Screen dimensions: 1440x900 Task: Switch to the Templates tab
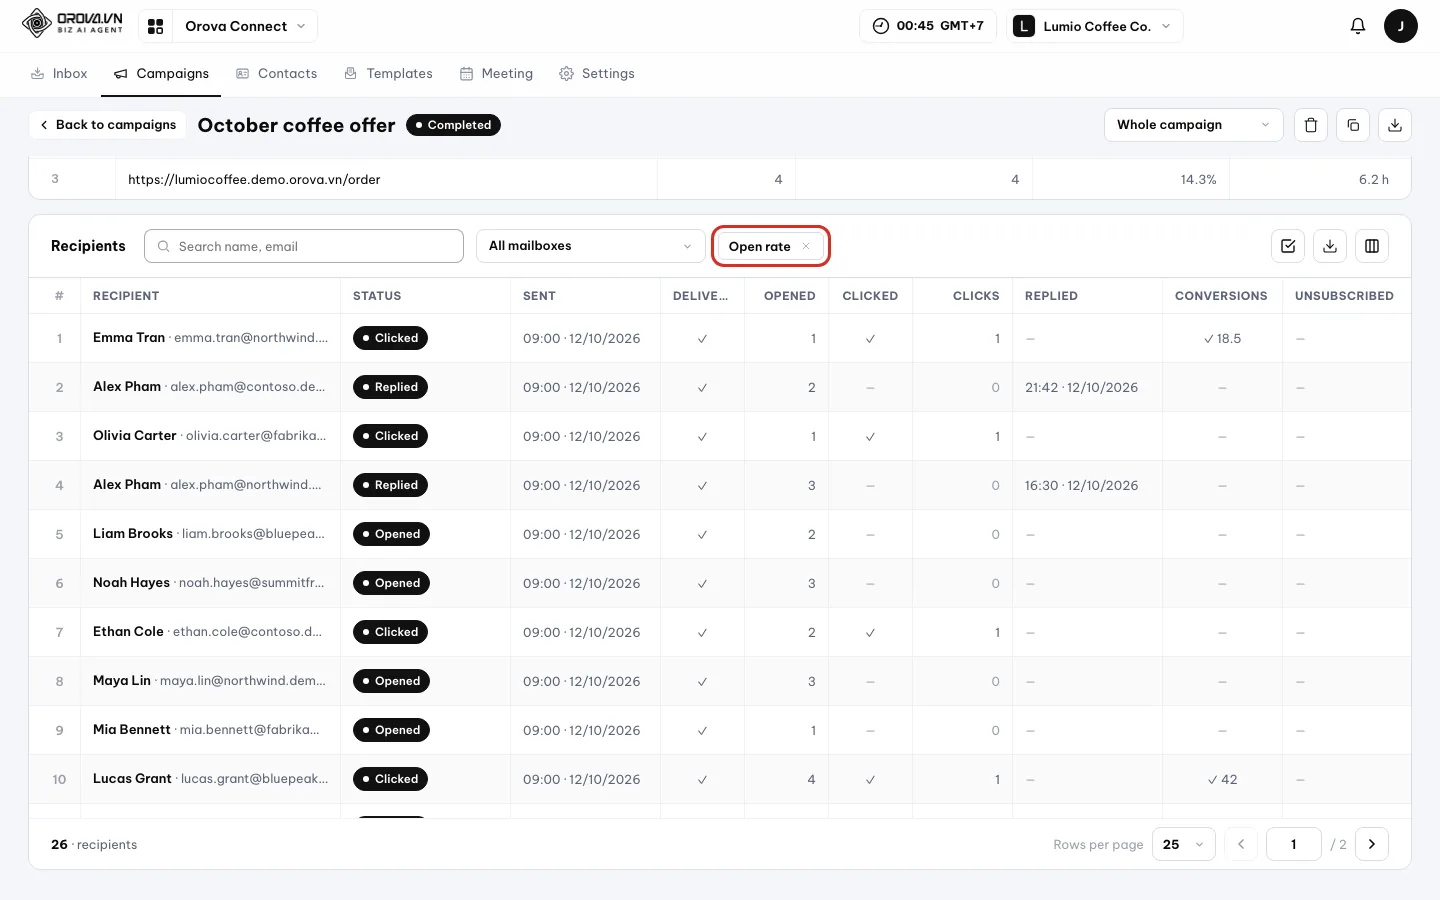pyautogui.click(x=388, y=74)
